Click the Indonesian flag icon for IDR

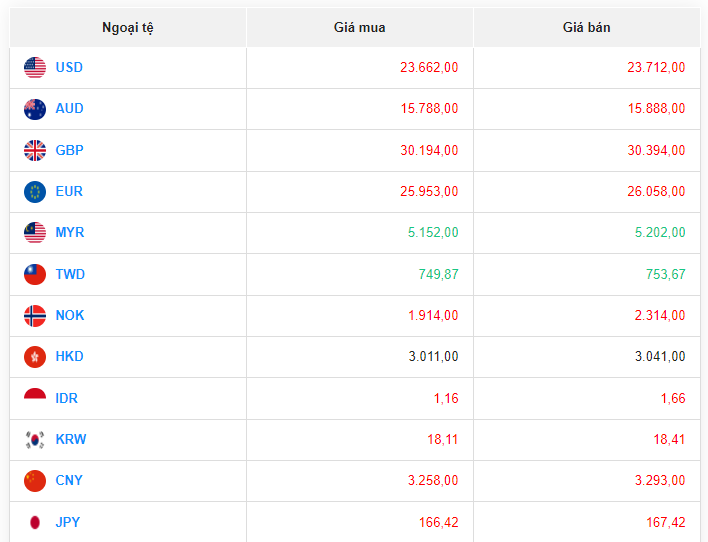tap(35, 394)
